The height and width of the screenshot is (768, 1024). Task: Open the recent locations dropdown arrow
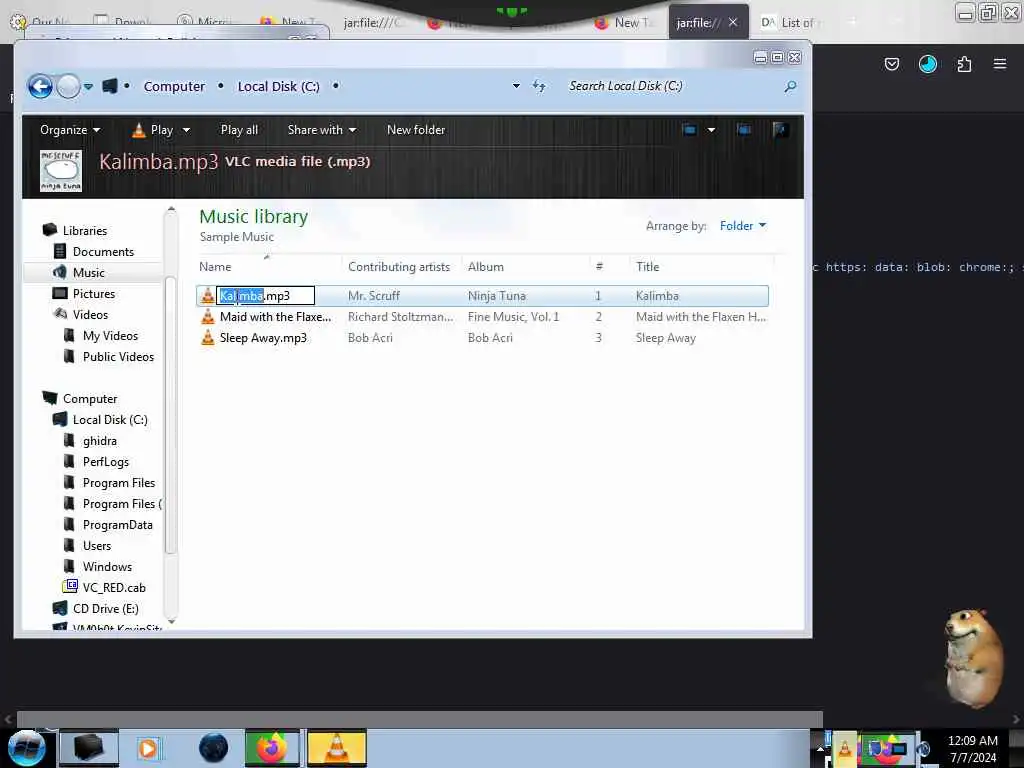pyautogui.click(x=88, y=86)
